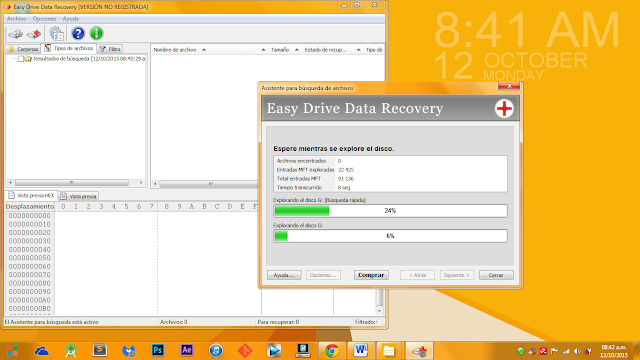
Task: Switch to the Tipos de archivos tab
Action: (x=69, y=48)
